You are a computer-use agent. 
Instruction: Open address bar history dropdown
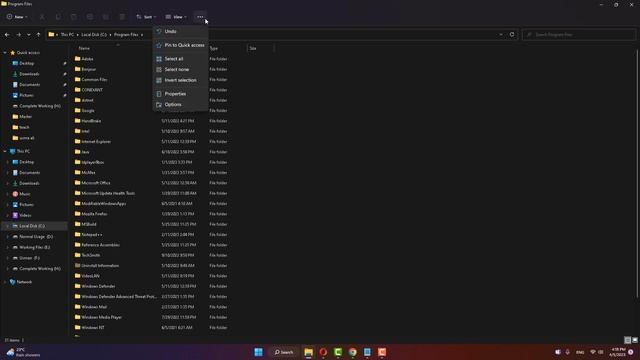[x=501, y=34]
